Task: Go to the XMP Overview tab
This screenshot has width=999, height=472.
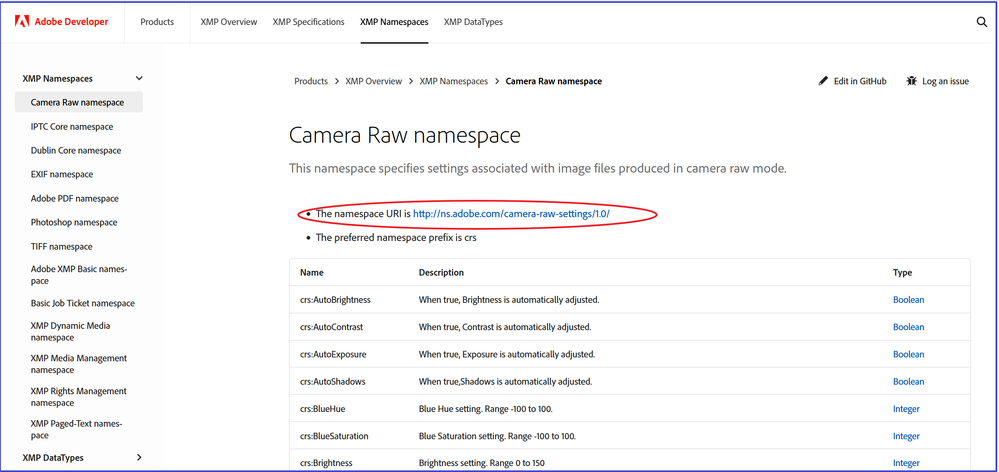Action: (231, 22)
